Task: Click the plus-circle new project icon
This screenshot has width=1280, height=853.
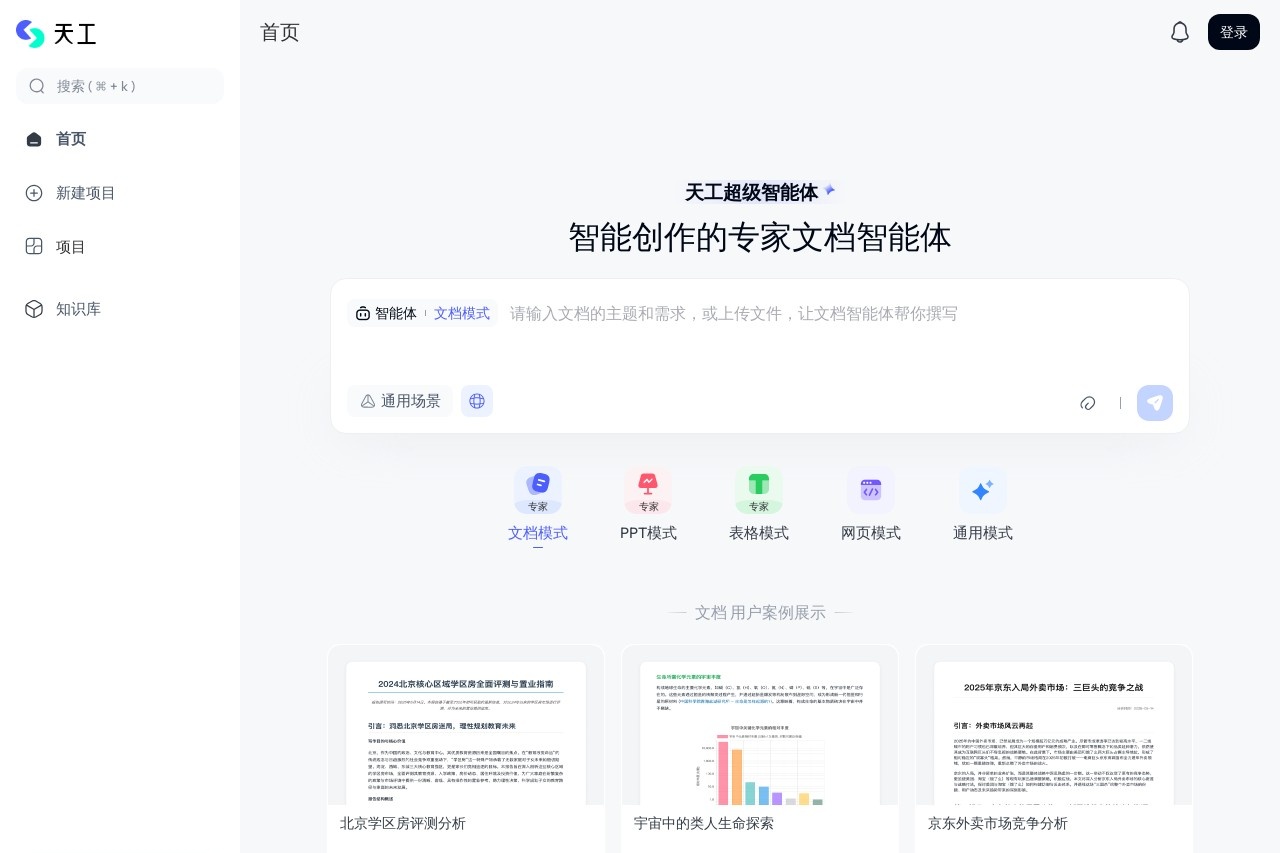Action: [34, 193]
